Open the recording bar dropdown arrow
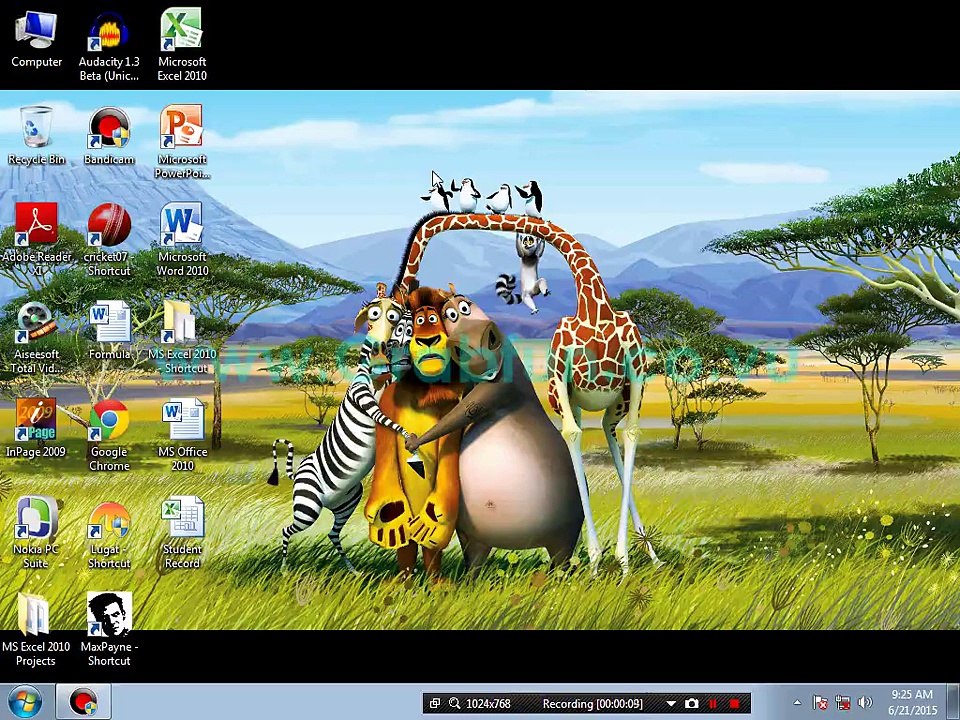The width and height of the screenshot is (960, 720). pyautogui.click(x=670, y=704)
